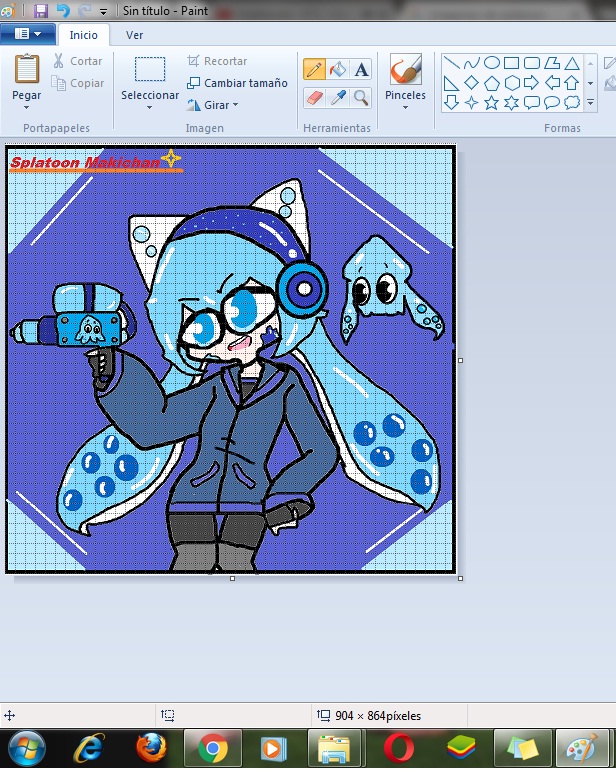Show the next row of the shapes gallery
Screen dimensions: 616x778
[x=590, y=83]
